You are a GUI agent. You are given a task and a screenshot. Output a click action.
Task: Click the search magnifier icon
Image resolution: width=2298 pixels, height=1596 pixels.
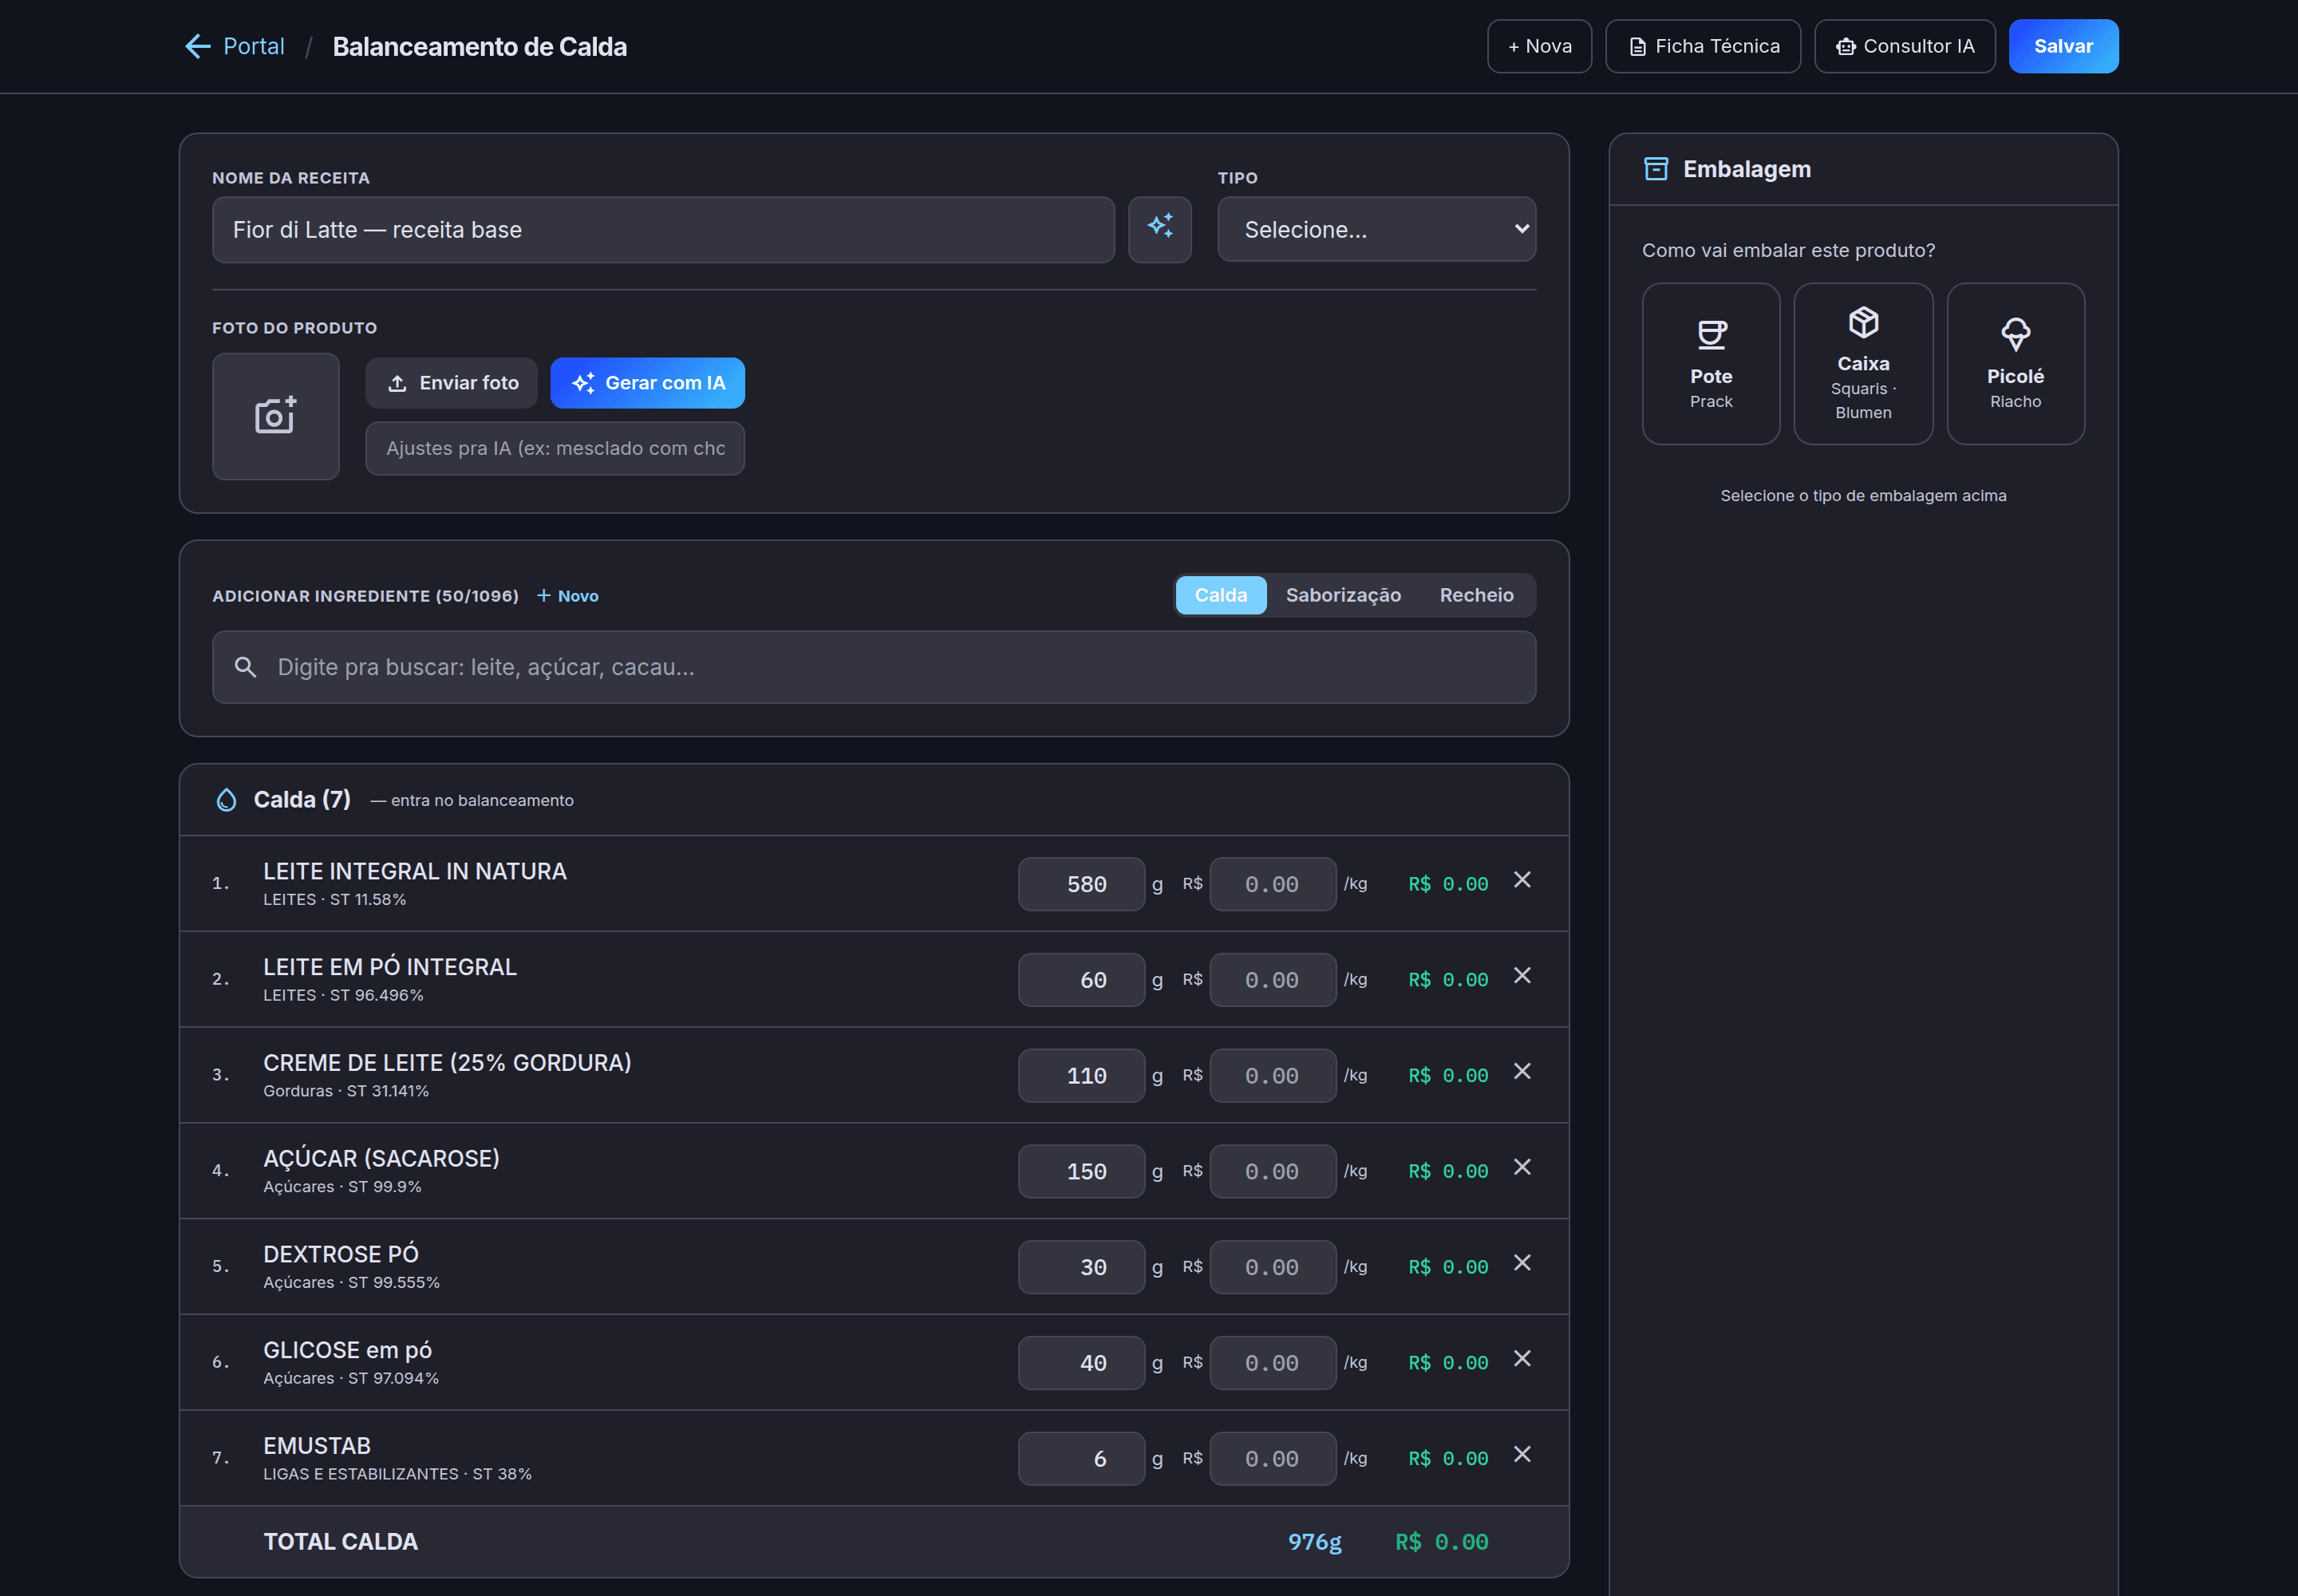pos(245,667)
